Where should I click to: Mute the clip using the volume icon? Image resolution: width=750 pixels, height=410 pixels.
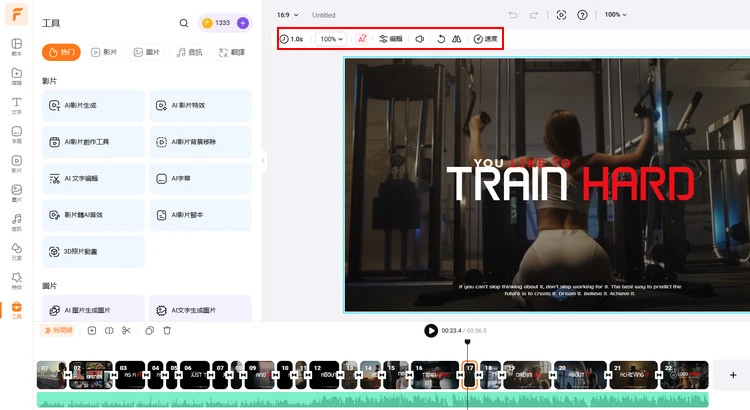coord(420,39)
